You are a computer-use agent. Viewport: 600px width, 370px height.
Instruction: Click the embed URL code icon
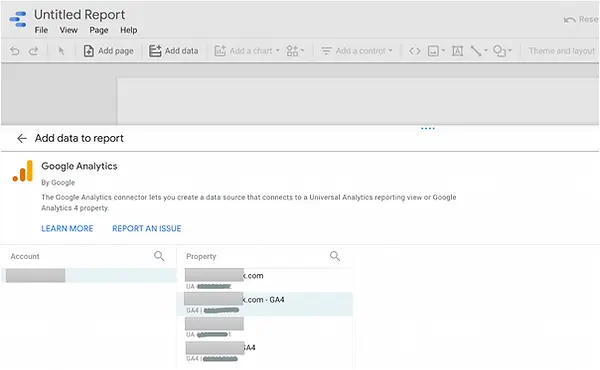415,51
